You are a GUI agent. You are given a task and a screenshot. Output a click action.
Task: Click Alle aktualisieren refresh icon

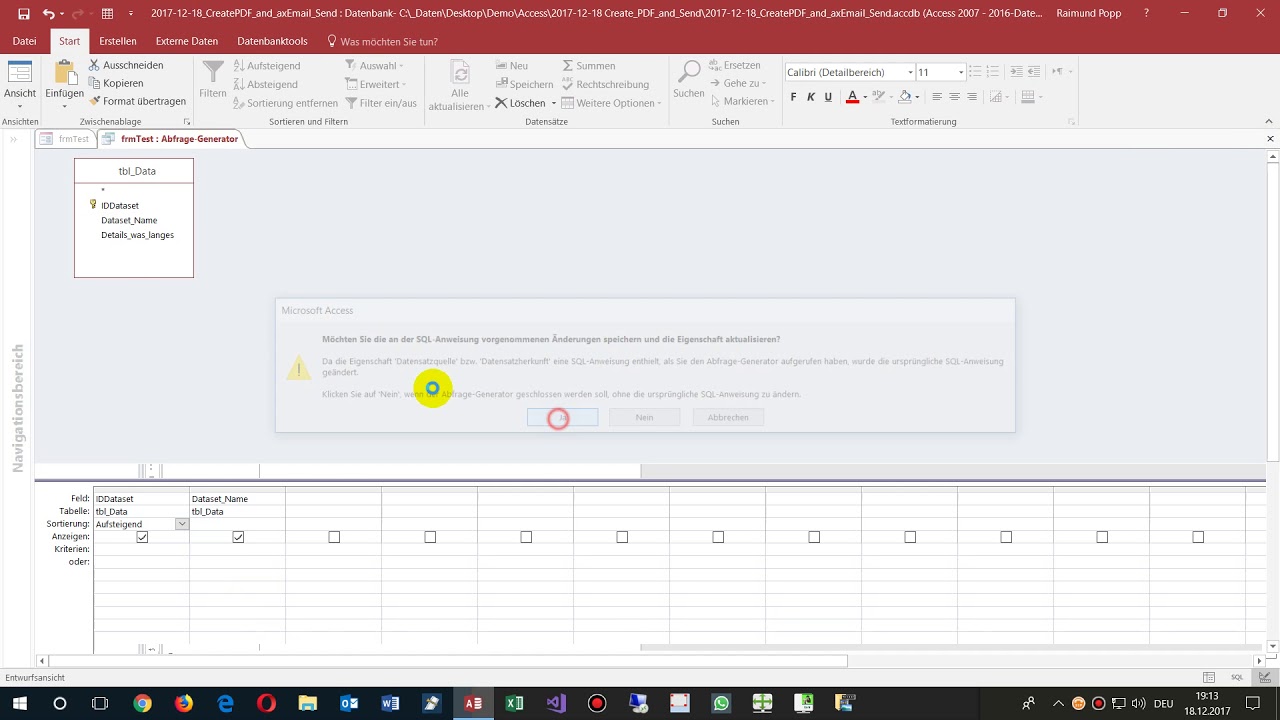tap(460, 74)
